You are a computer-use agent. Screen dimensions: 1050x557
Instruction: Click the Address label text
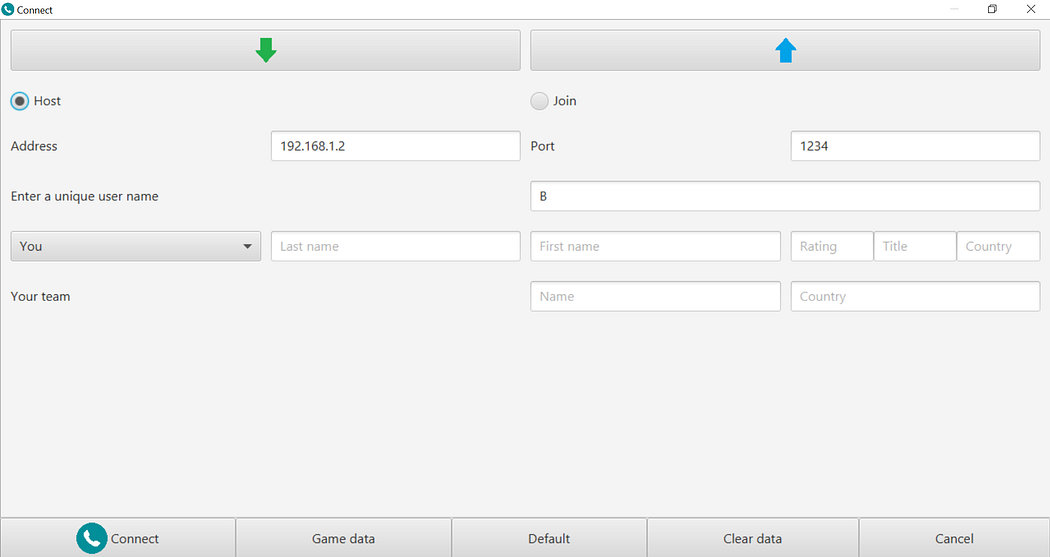[34, 146]
